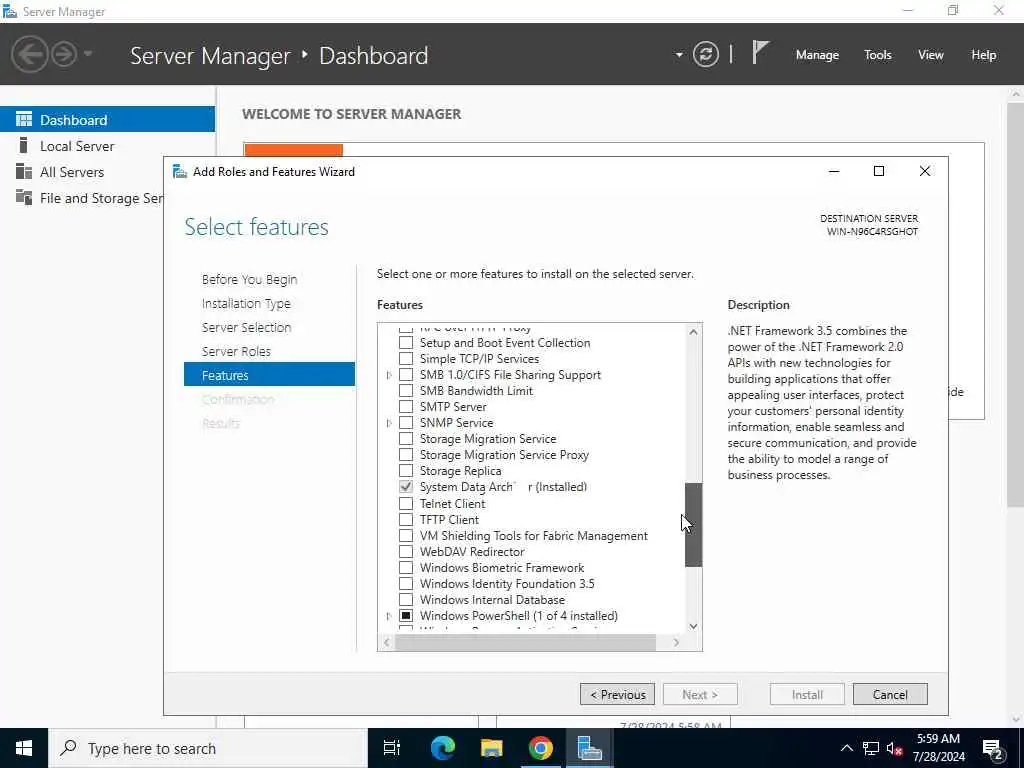The image size is (1024, 768).
Task: Click the refresh icon in header
Action: click(706, 54)
